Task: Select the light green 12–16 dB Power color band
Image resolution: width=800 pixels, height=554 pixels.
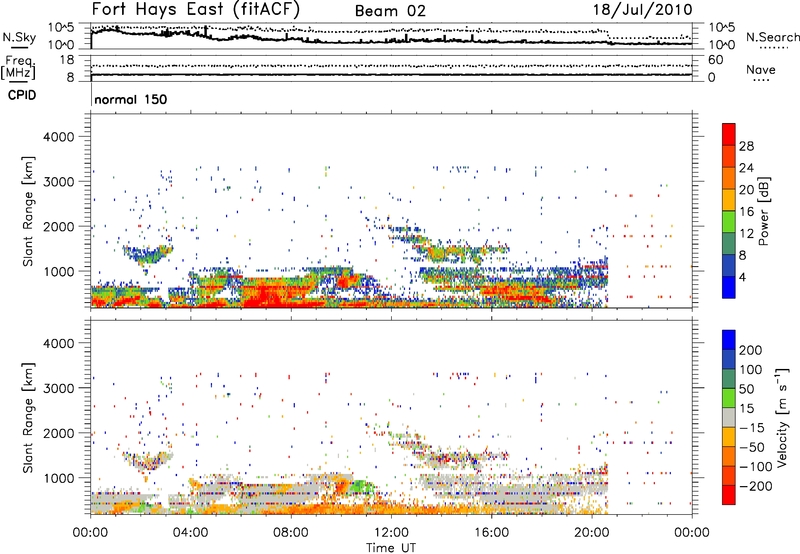Action: tap(729, 221)
